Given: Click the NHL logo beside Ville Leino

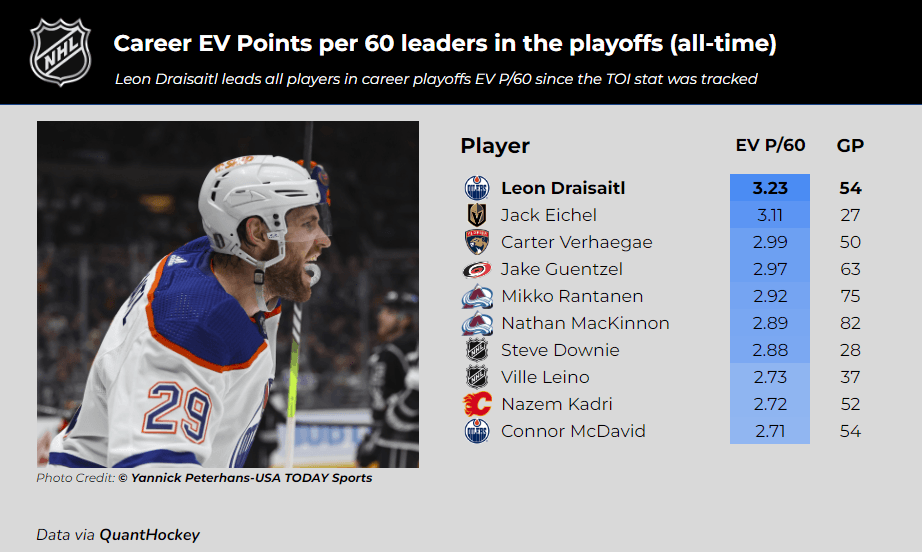Looking at the screenshot, I should pos(476,377).
